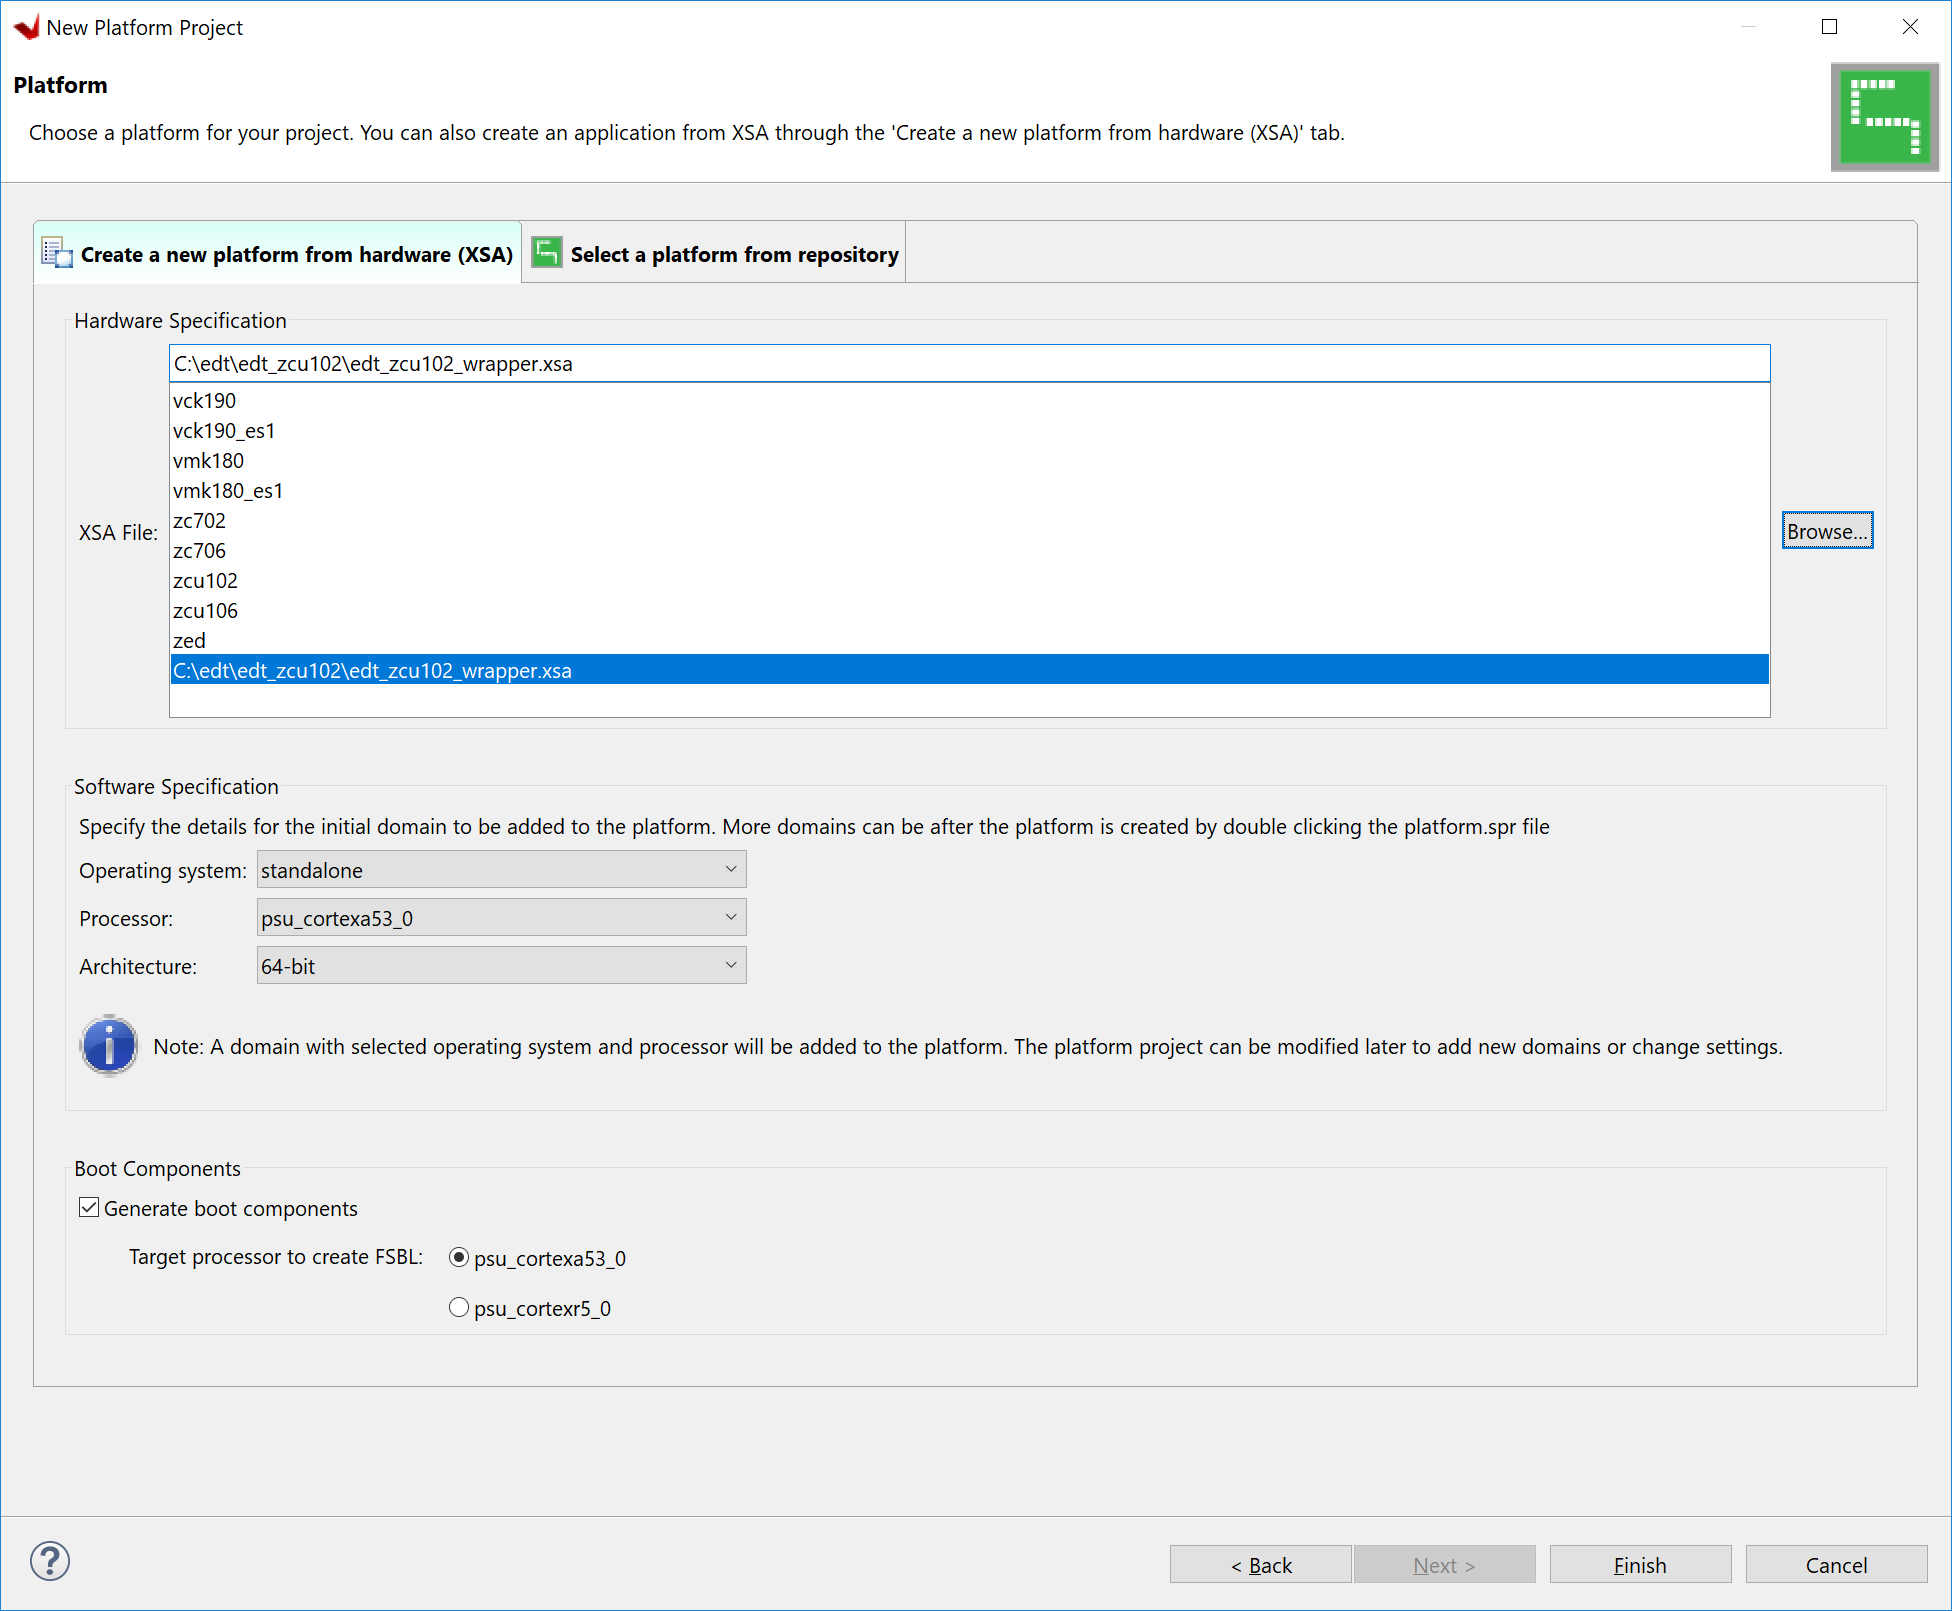Select zcu102 from the XSA list
1952x1611 pixels.
[969, 580]
